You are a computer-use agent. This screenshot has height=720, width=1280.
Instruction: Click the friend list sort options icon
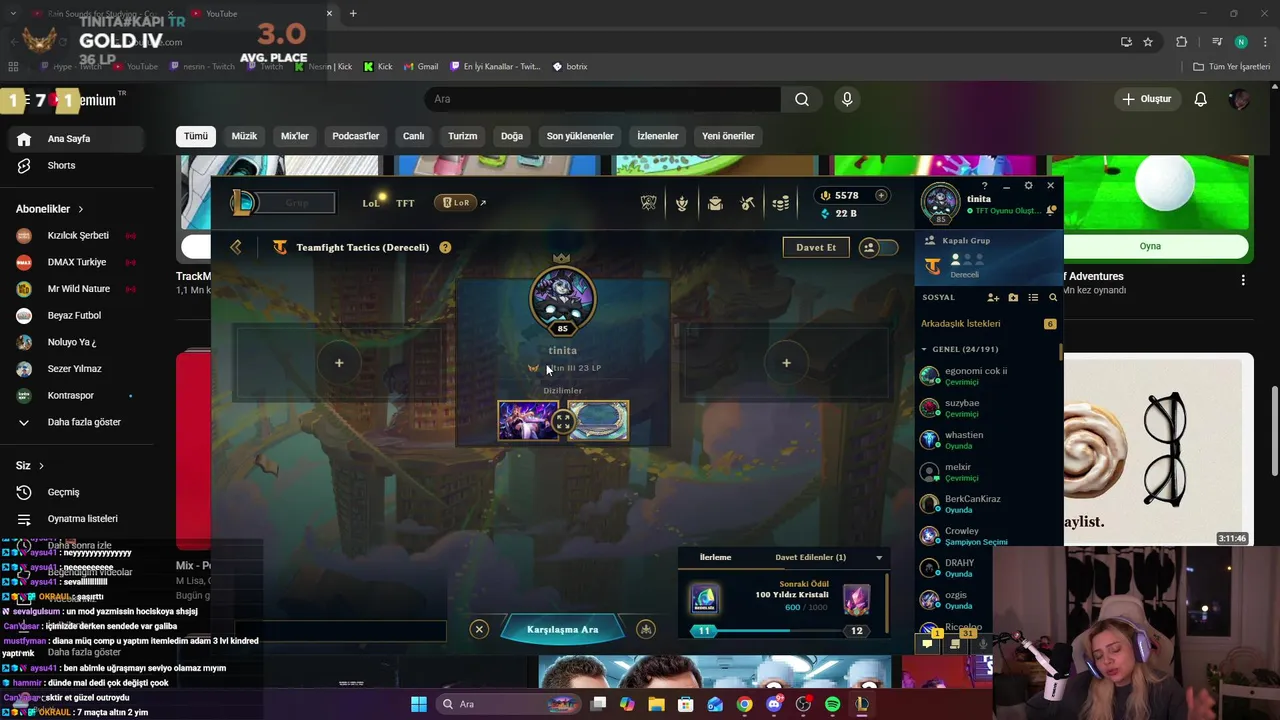pos(1033,297)
